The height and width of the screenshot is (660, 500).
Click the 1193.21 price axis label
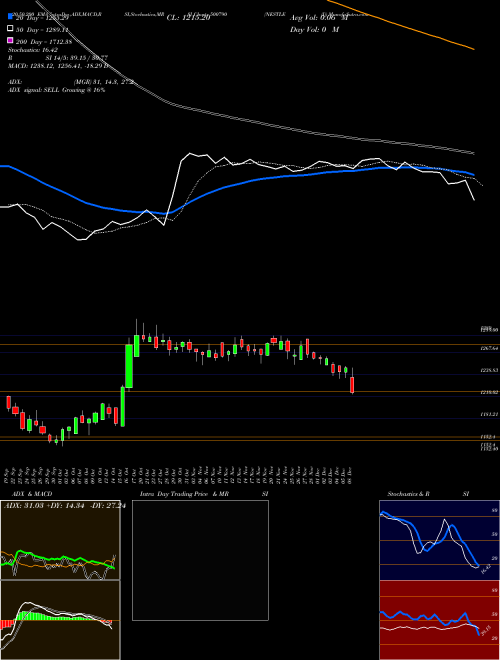click(489, 414)
